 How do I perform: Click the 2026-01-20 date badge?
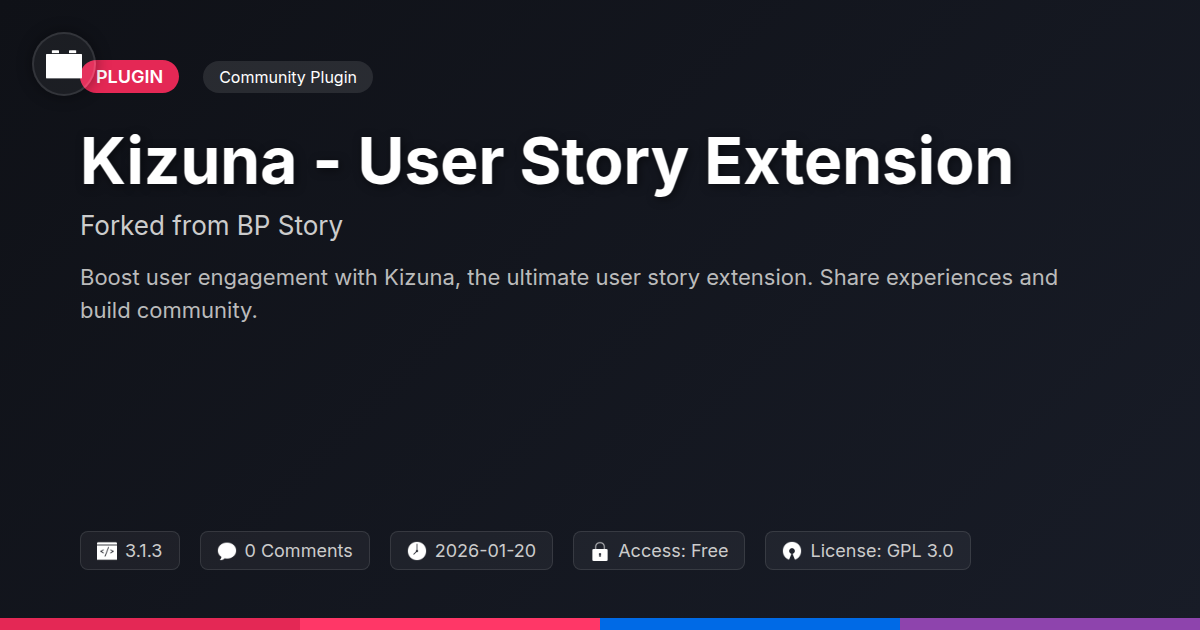[x=471, y=551]
